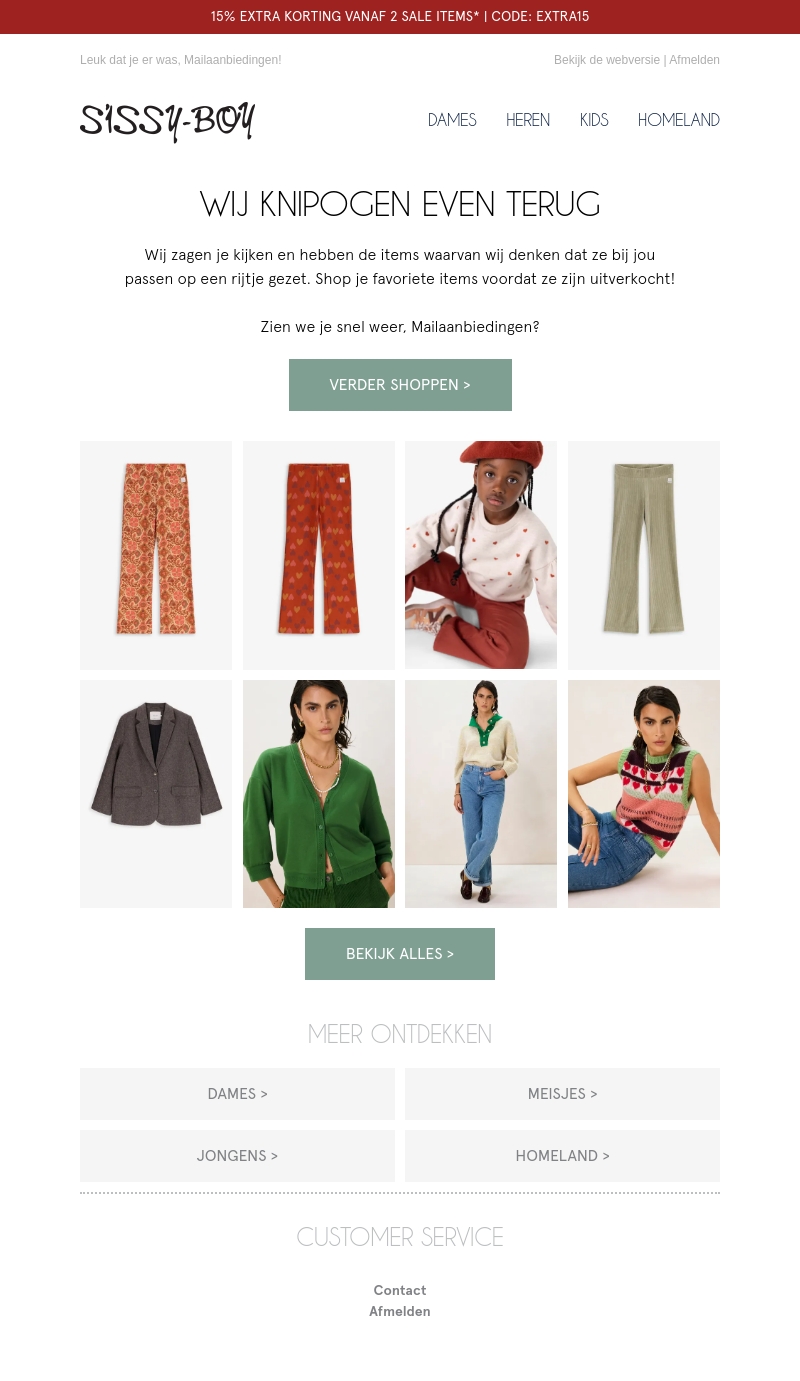Open the striped heart knit vest image
Screen dimensions: 800x1381
[644, 794]
